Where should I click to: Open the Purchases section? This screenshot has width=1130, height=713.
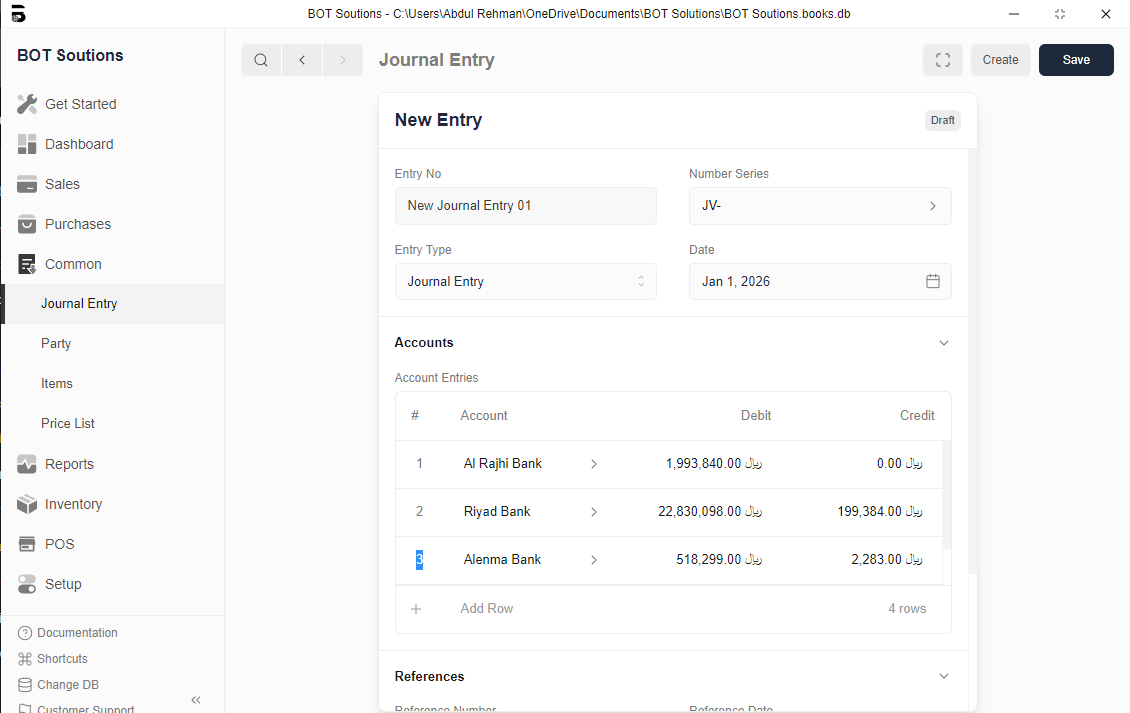tap(77, 224)
